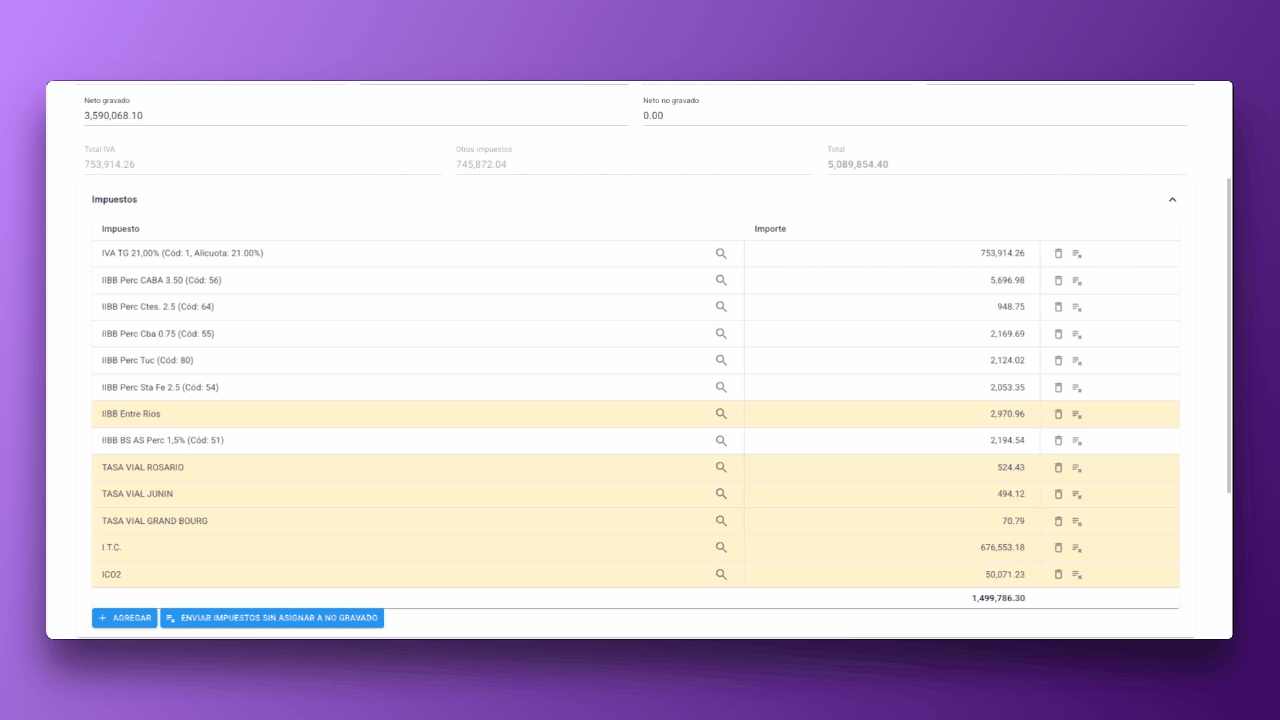Search tax for TASA VIAL GRAND BOURG
Screen dimensions: 1280x720
[x=721, y=521]
